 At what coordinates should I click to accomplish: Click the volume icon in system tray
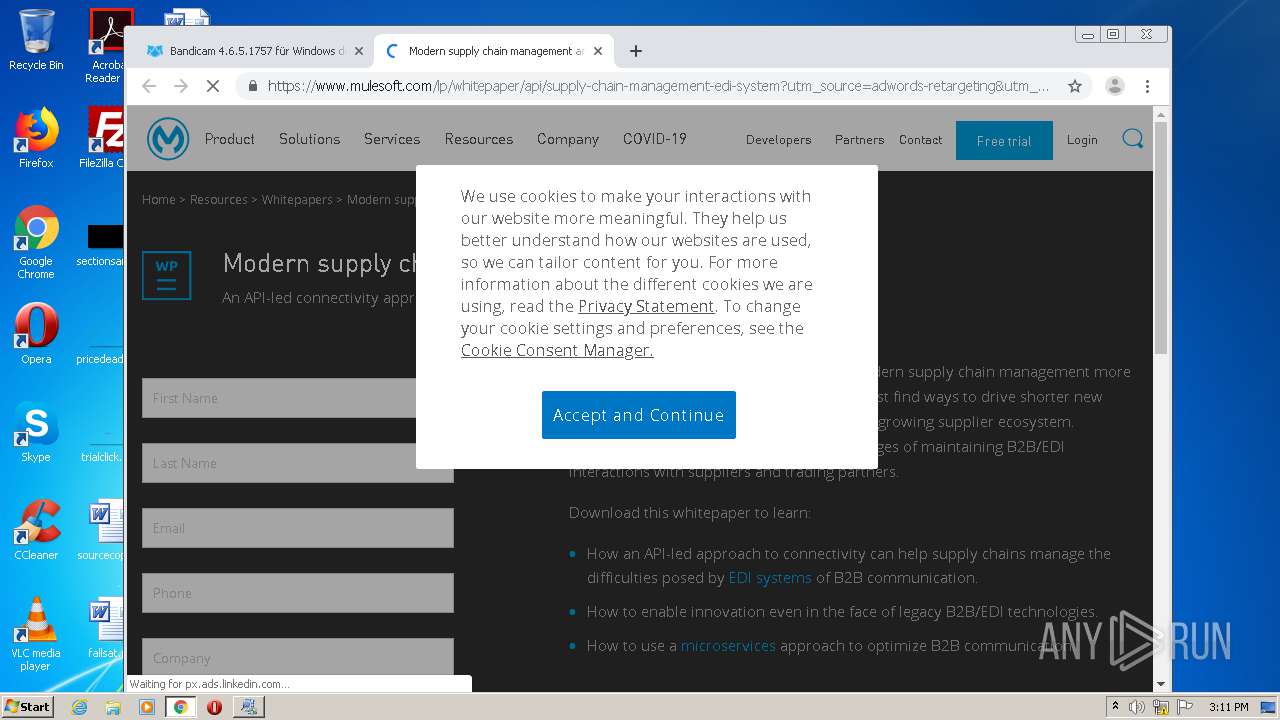pos(1137,707)
